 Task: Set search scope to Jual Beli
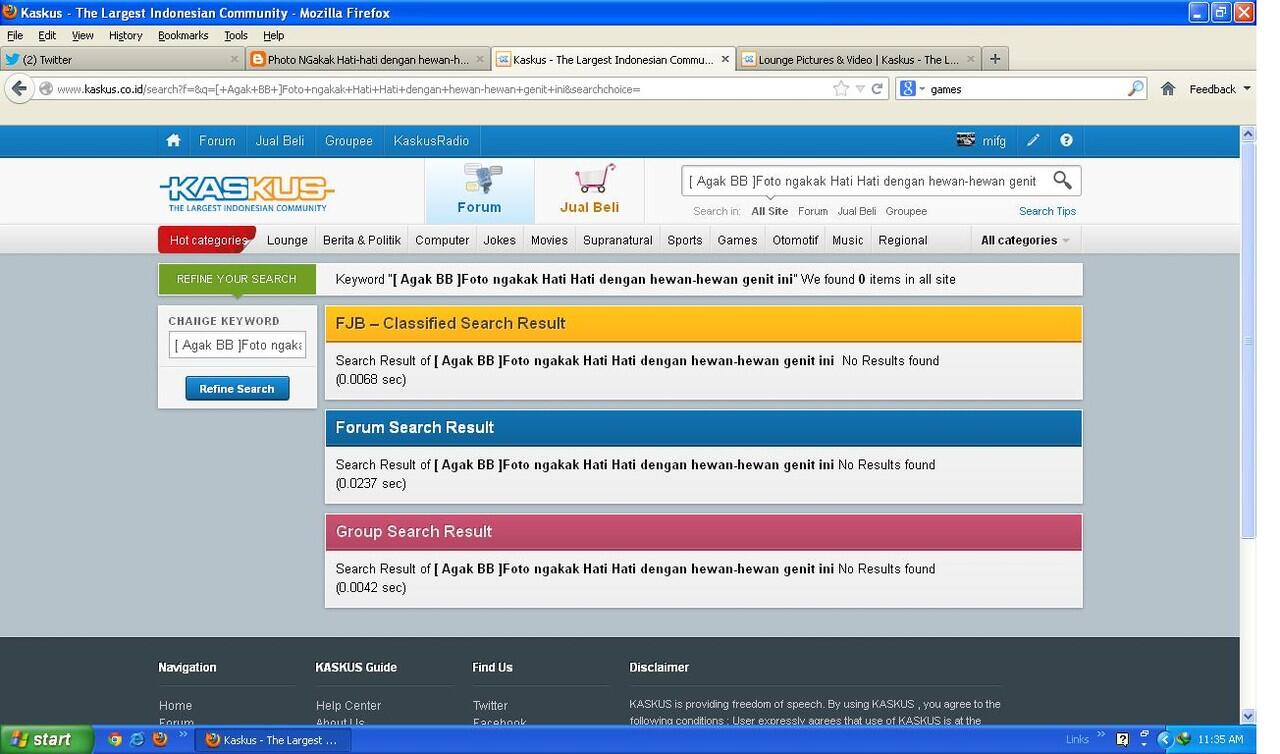click(x=857, y=211)
